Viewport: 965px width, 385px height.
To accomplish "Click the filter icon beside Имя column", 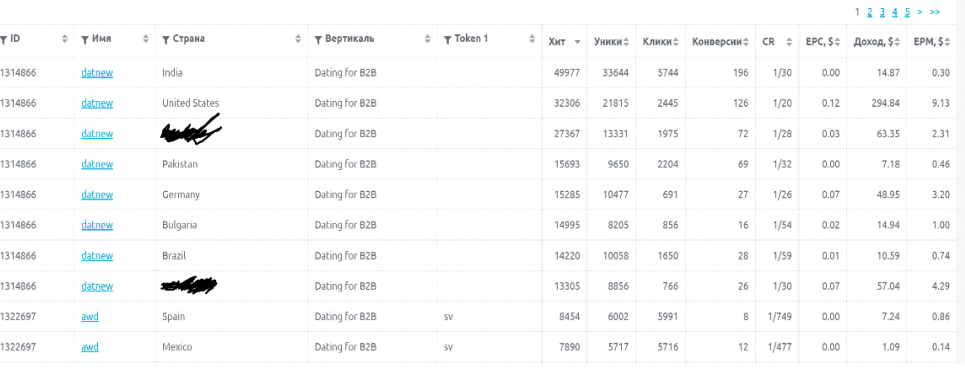I will coord(85,40).
